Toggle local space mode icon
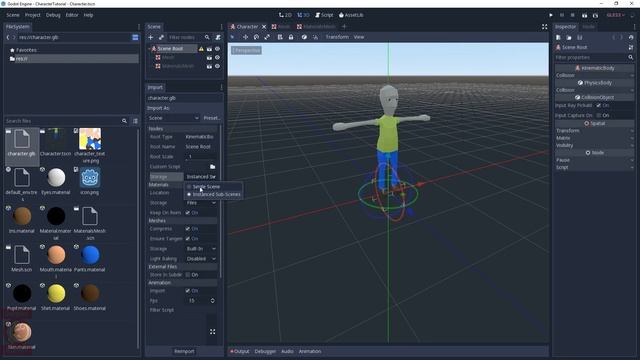Viewport: 640px width, 360px height. [304, 37]
